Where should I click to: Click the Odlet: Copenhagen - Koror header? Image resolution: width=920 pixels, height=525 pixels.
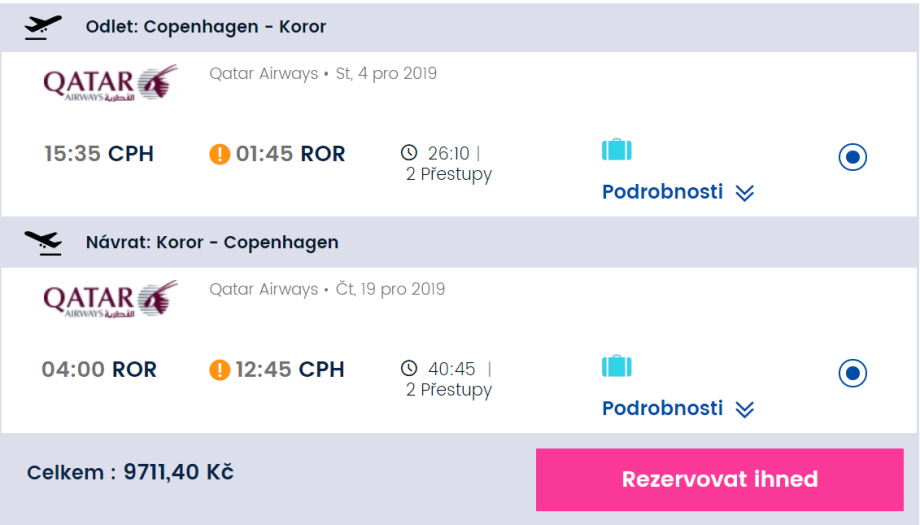coord(206,27)
